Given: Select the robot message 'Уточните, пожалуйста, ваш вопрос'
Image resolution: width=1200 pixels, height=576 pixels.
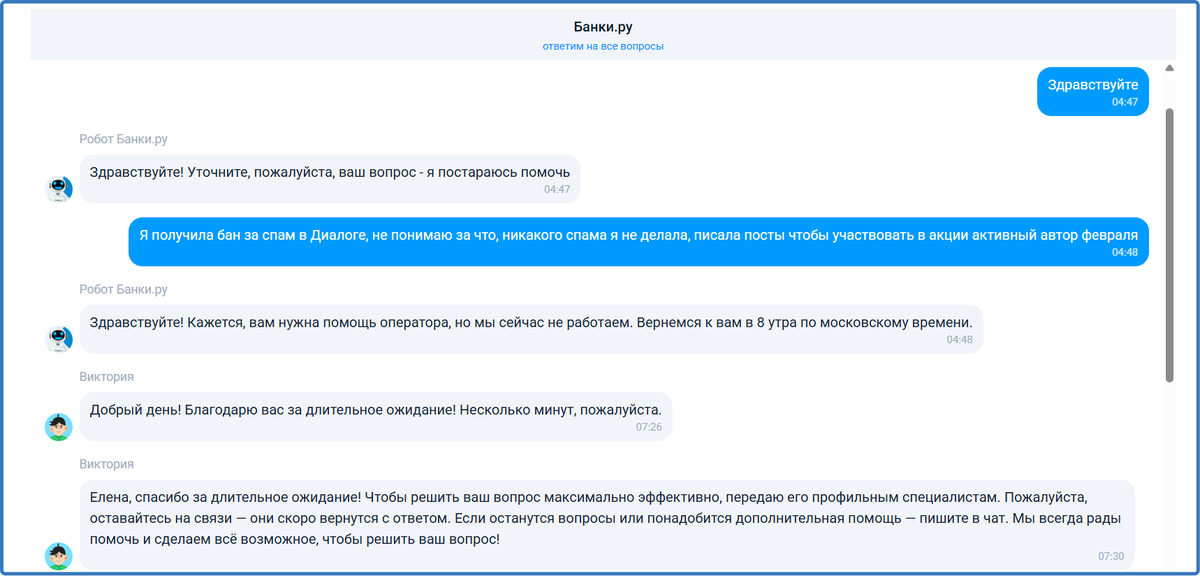Looking at the screenshot, I should [x=330, y=179].
